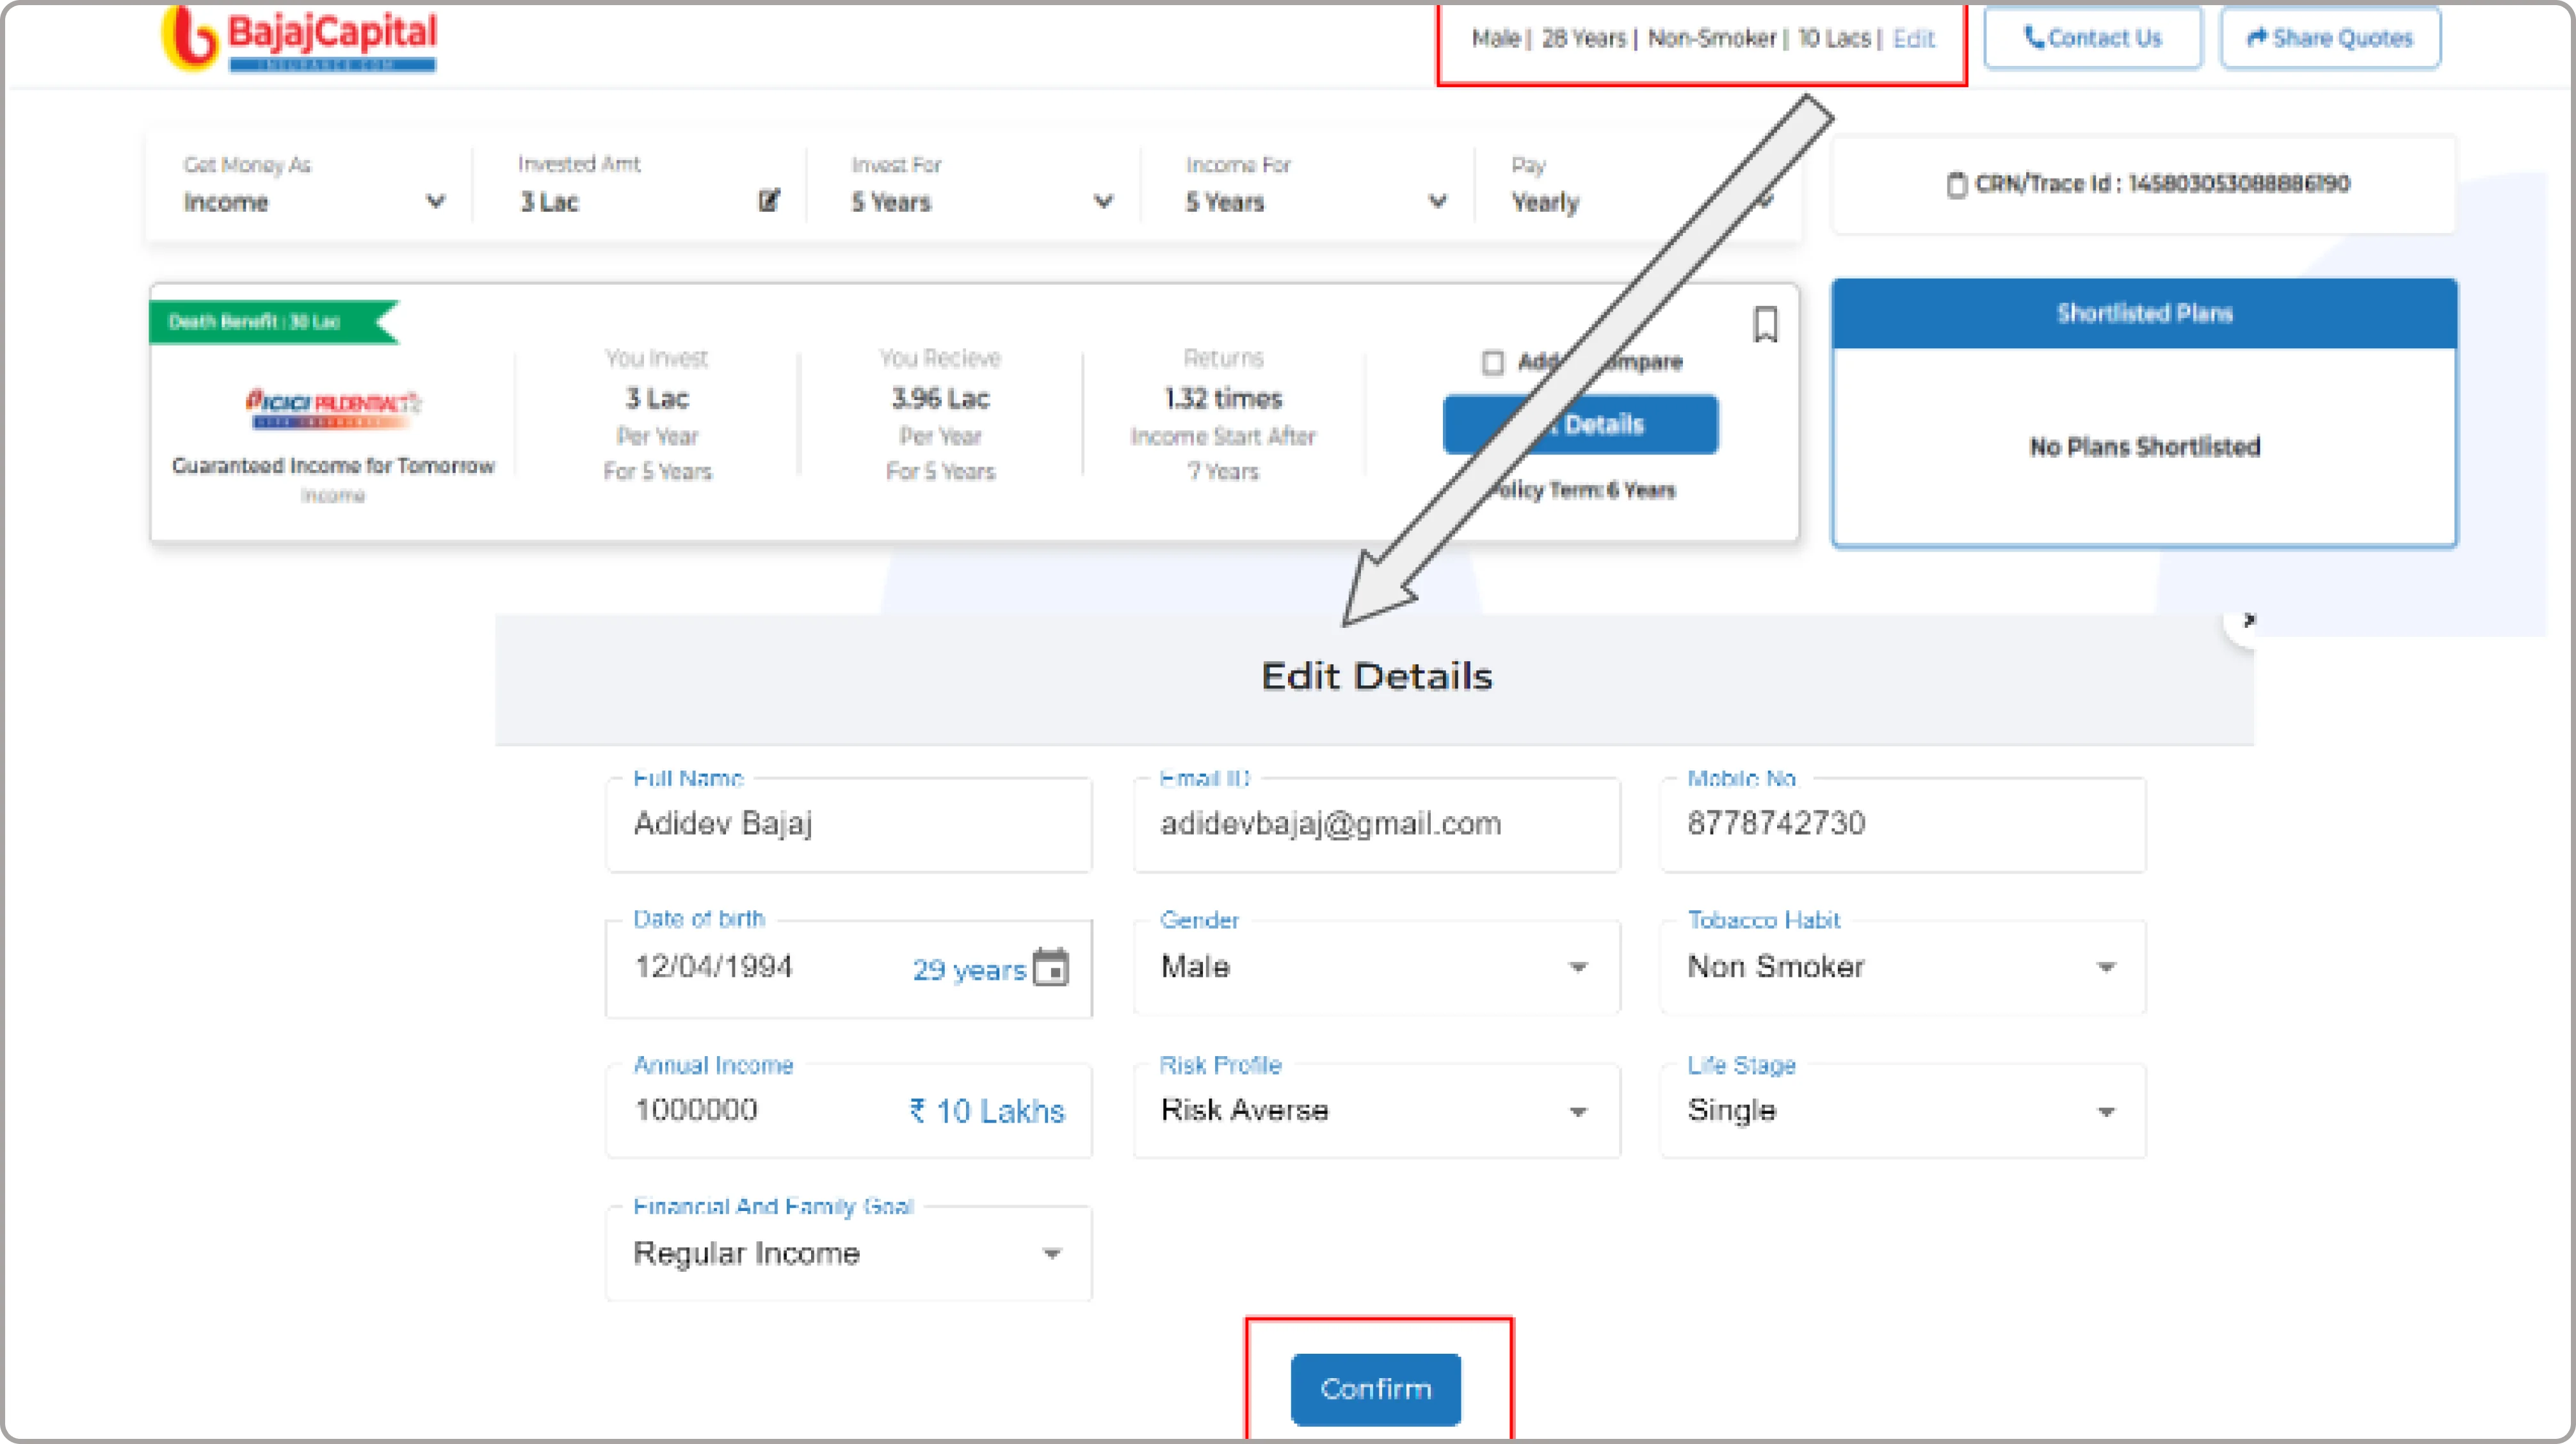
Task: Expand the Tobacco Habit dropdown
Action: (1903, 968)
